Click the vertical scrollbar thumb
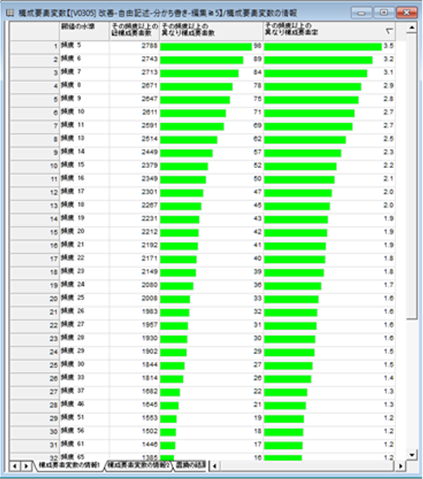Viewport: 423px width, 479px height. click(x=412, y=177)
